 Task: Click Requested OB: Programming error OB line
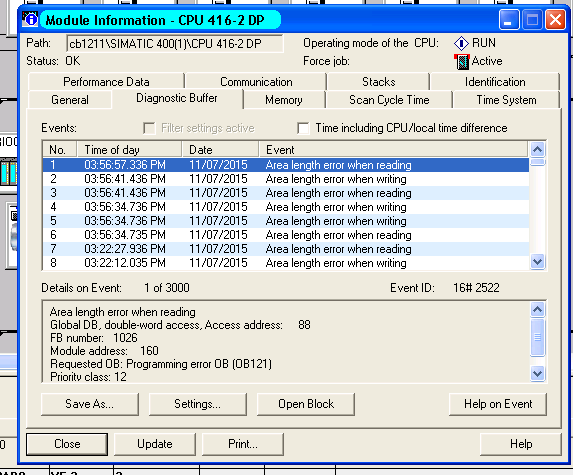coord(161,364)
